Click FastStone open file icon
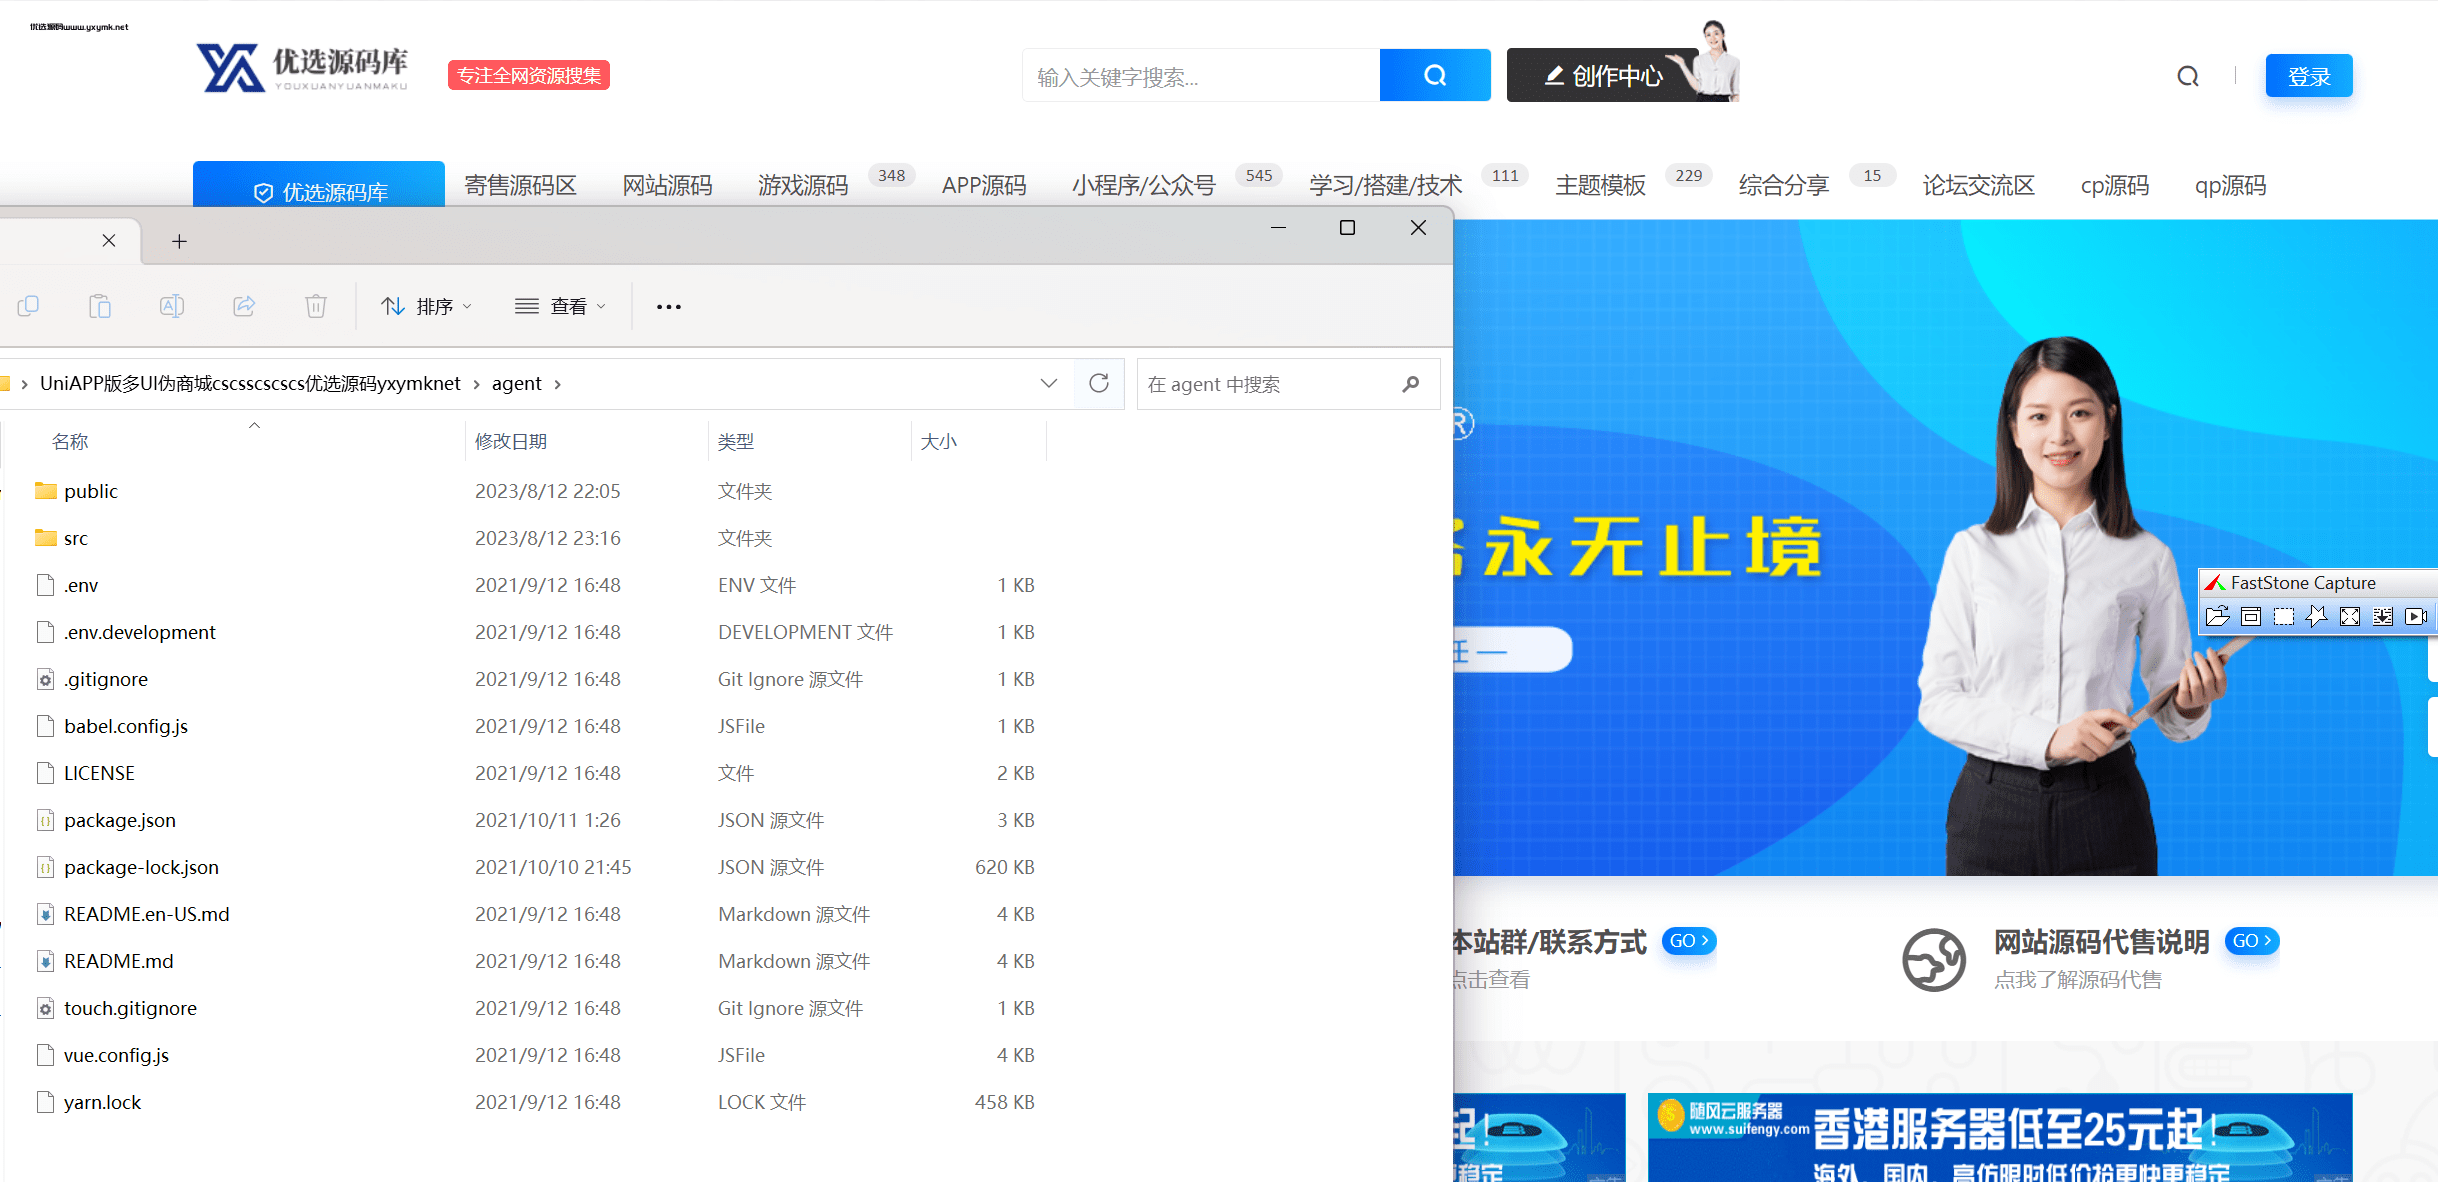Screen dimensions: 2438x1182 pyautogui.click(x=2217, y=616)
